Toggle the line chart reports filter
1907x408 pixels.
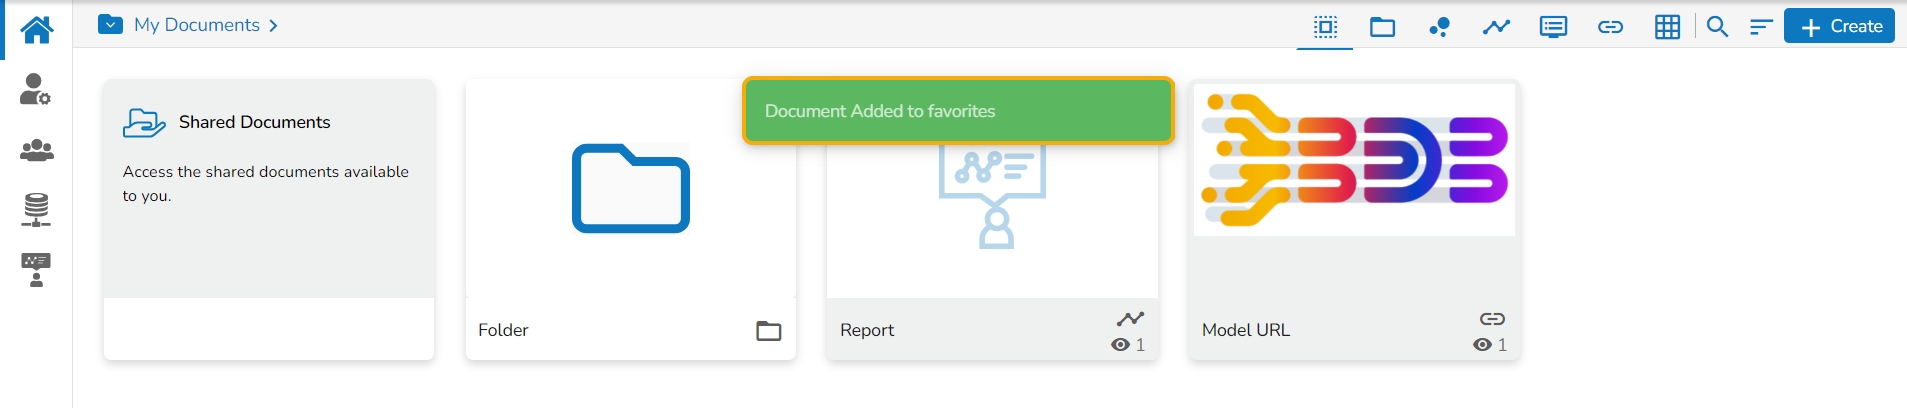coord(1496,27)
